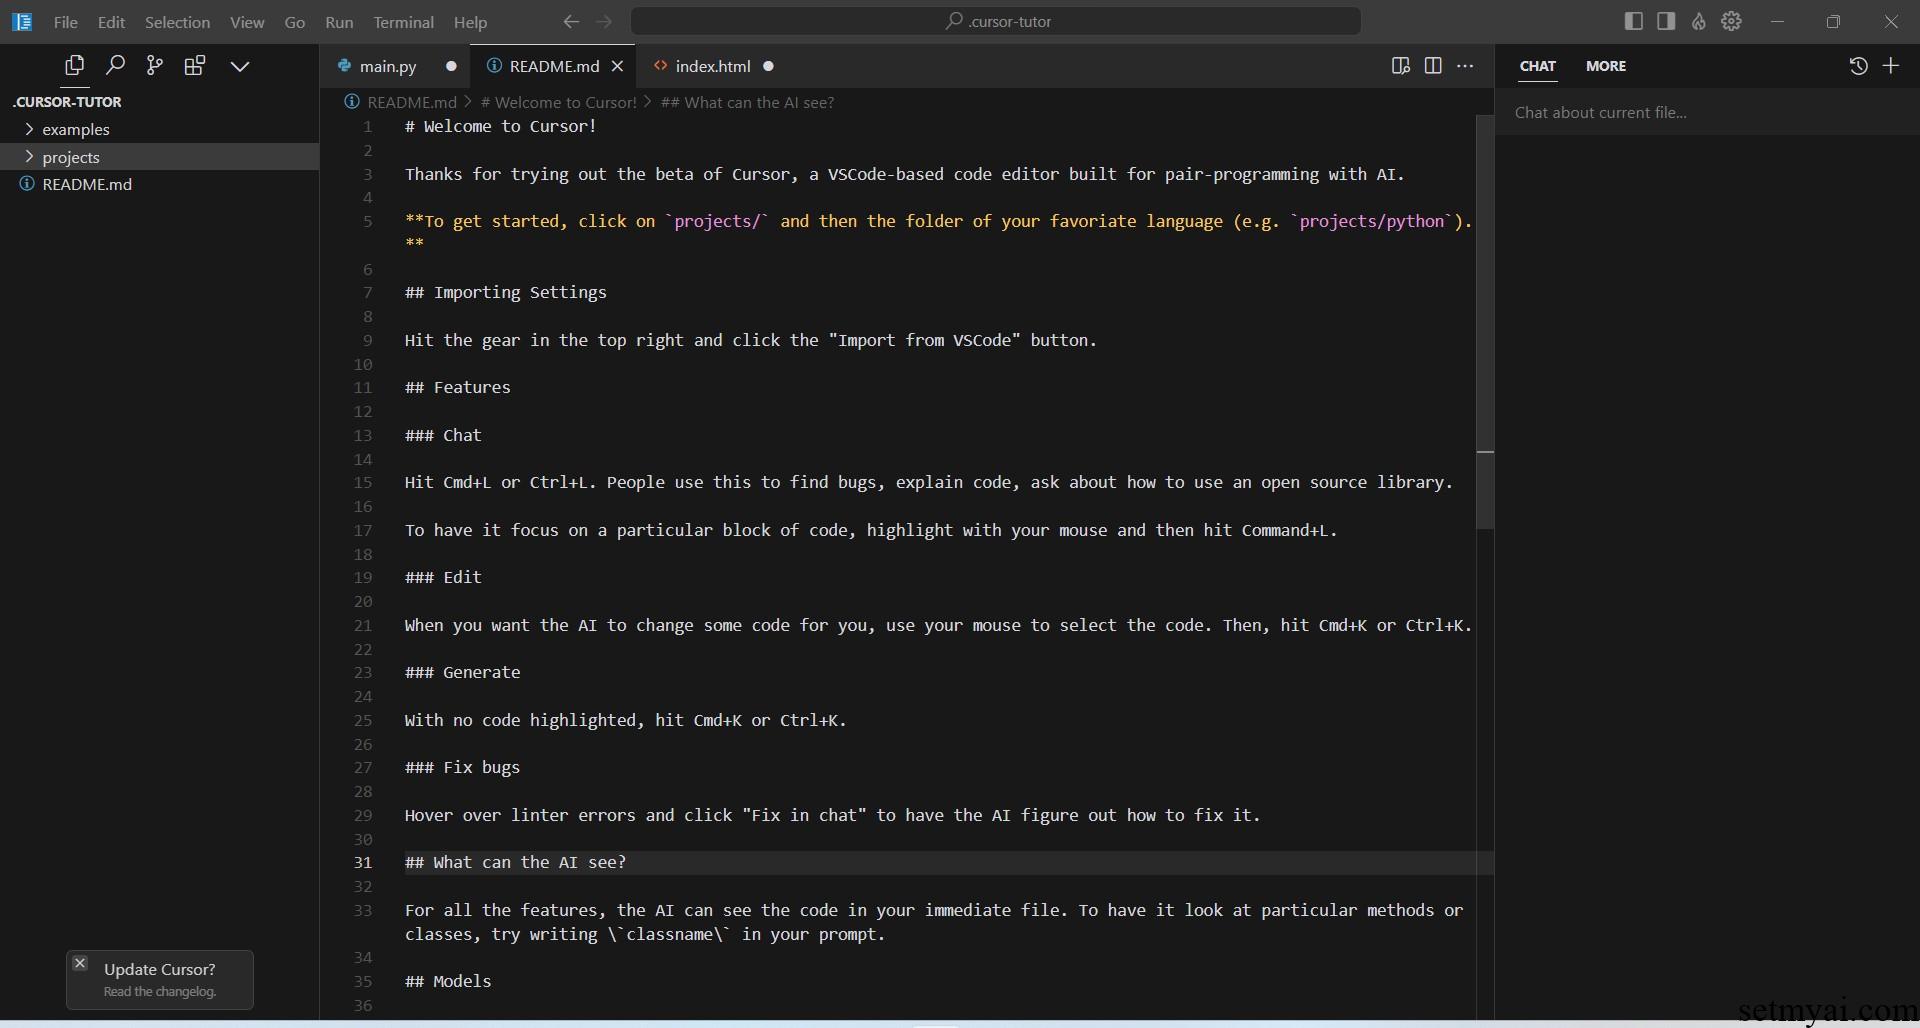Open the View menu

247,22
